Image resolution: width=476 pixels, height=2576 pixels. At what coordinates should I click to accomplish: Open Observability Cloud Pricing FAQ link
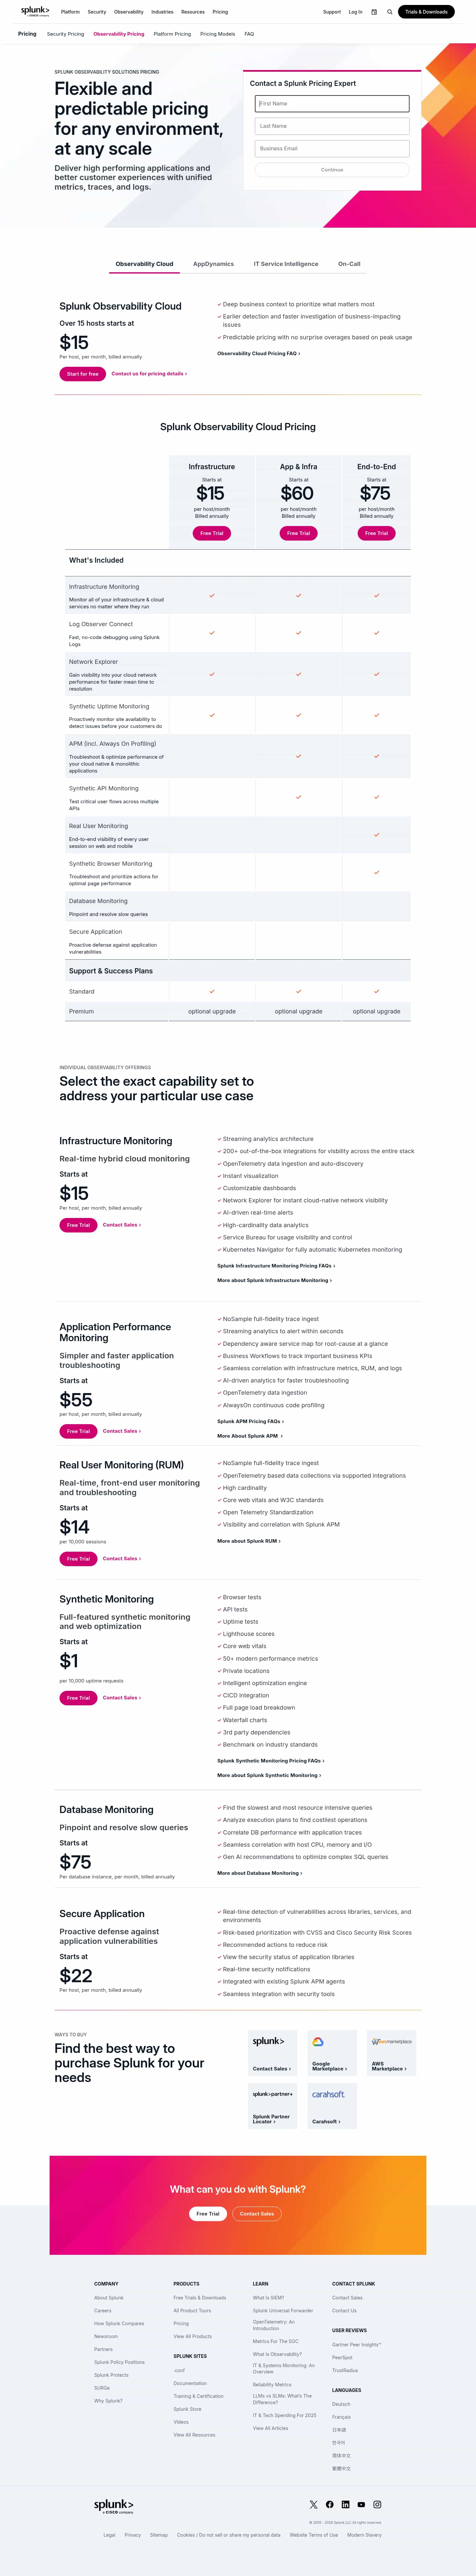pos(258,353)
